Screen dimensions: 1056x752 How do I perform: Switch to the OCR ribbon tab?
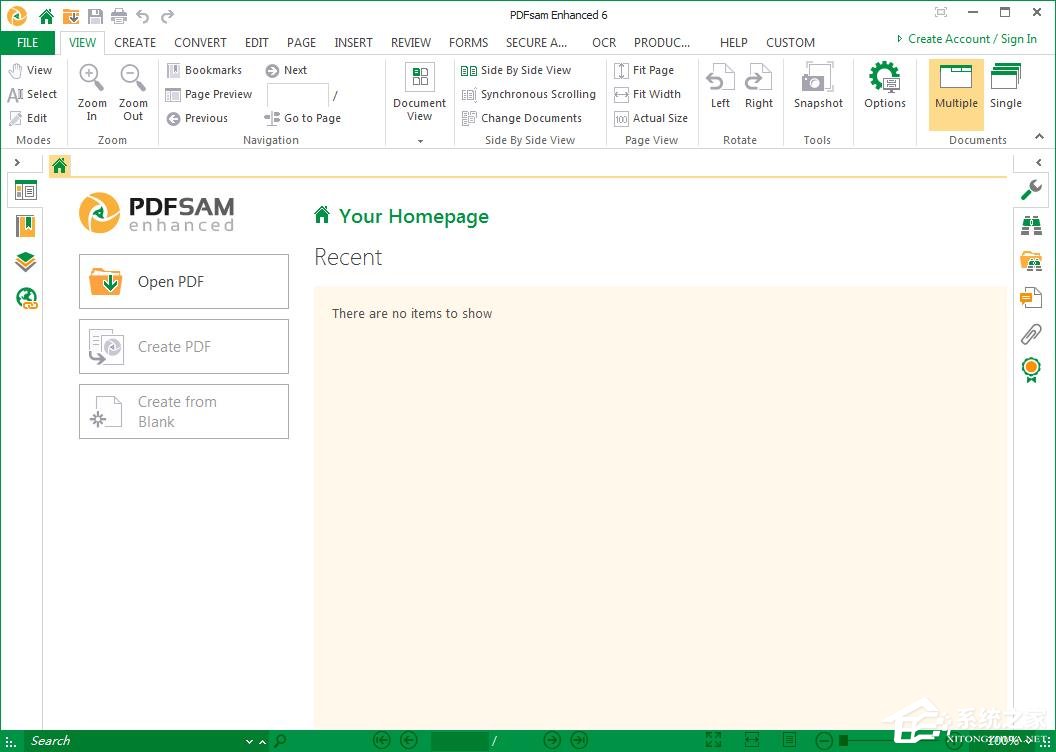(x=604, y=42)
